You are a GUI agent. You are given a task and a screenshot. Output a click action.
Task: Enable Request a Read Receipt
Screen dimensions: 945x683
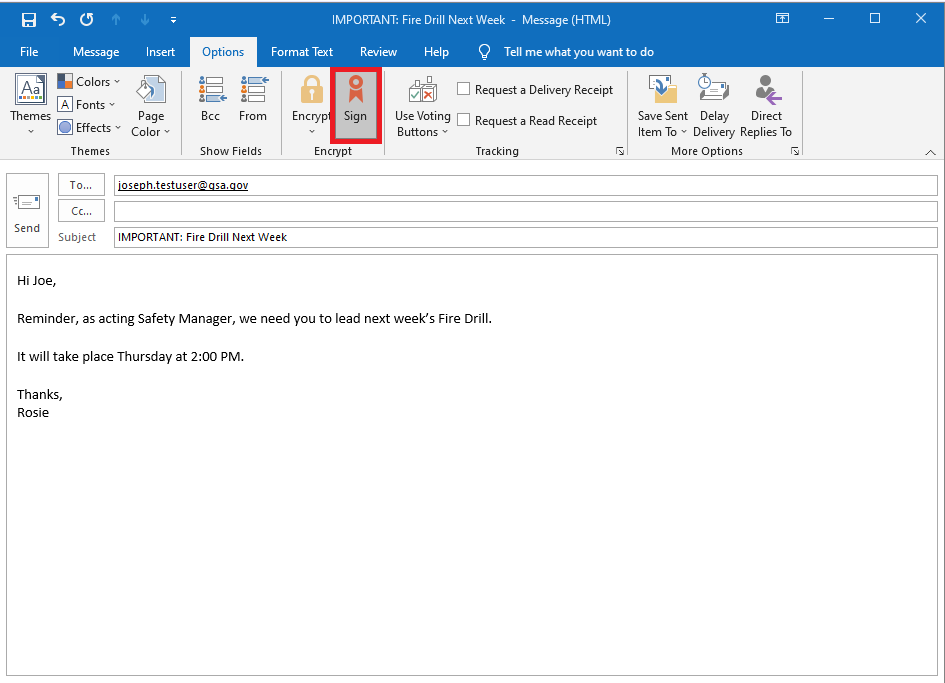tap(463, 120)
